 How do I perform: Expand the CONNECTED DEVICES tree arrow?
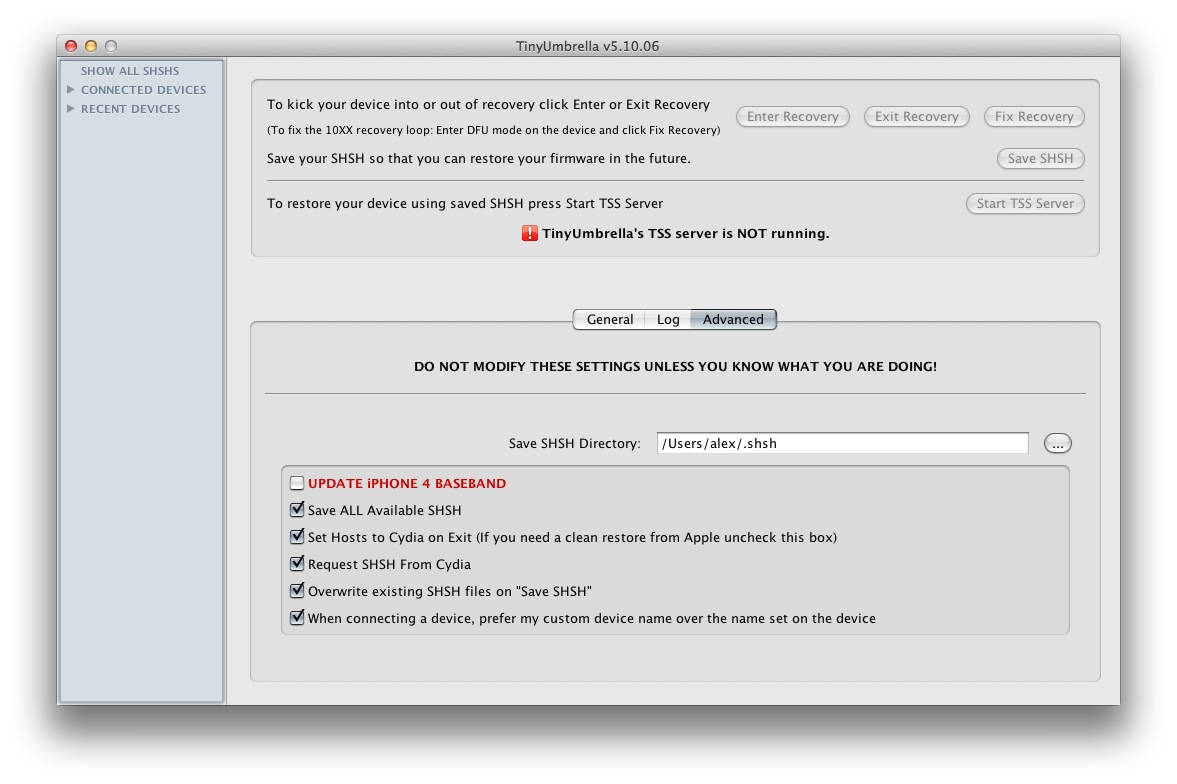71,89
